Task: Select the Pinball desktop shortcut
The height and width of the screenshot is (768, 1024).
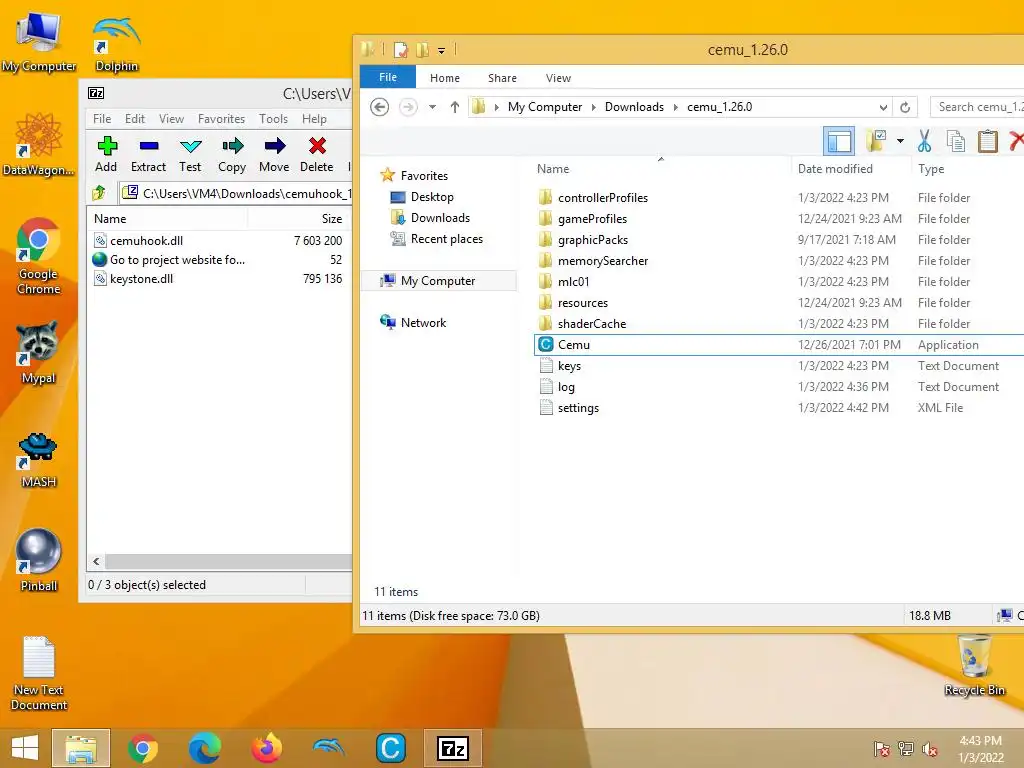Action: pos(39,560)
